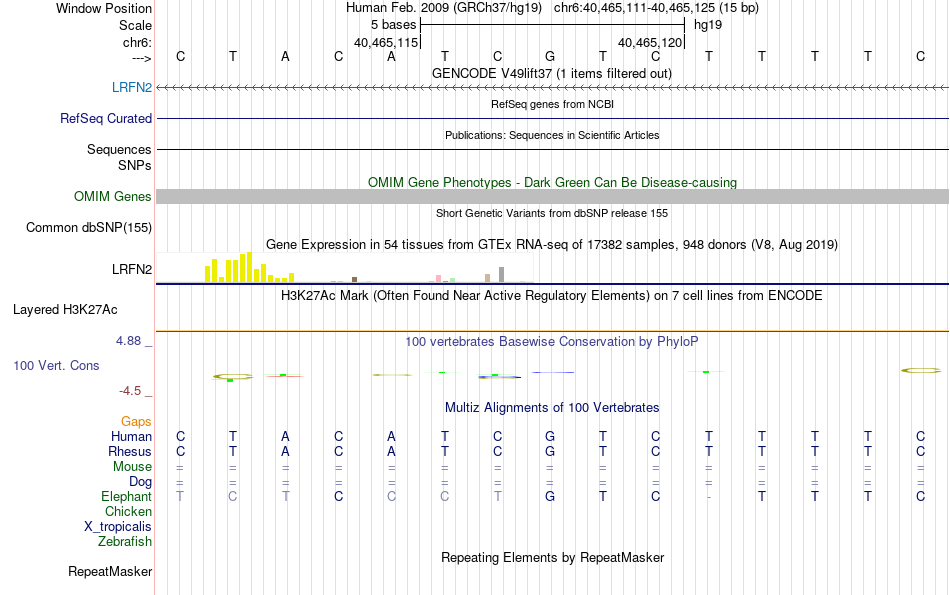Open the RefSeq Curated track label

click(x=105, y=118)
